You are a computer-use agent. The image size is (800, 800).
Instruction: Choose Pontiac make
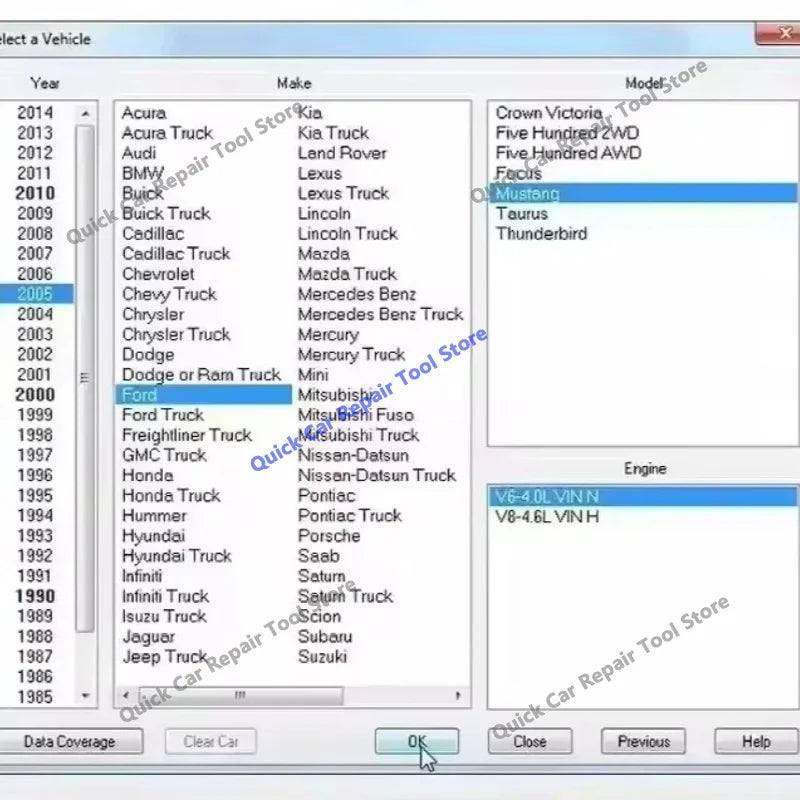click(x=327, y=495)
